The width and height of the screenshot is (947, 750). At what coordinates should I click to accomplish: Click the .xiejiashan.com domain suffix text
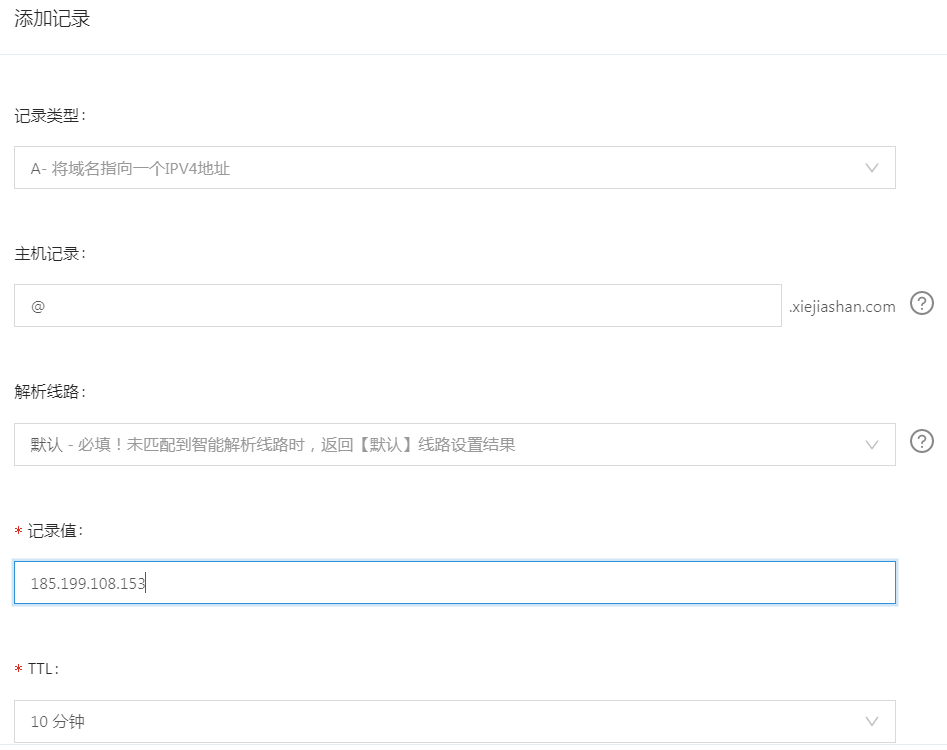pos(842,307)
